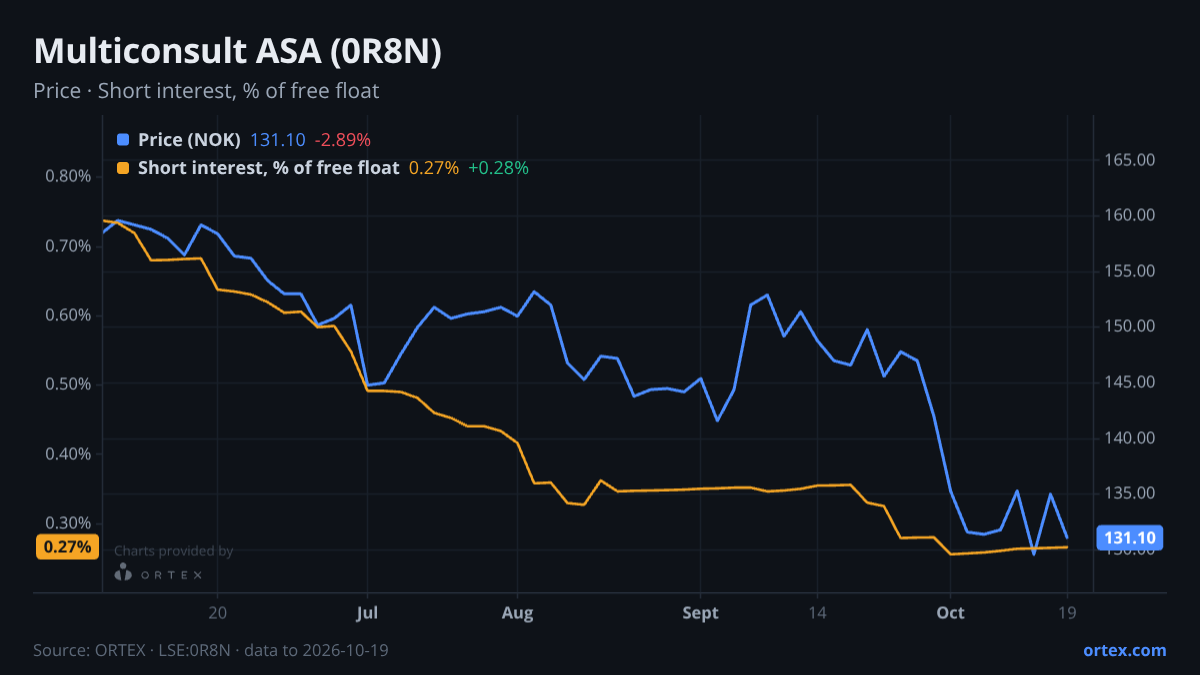Click the Jul x-axis label
Screen dimensions: 1200x675
pos(367,613)
